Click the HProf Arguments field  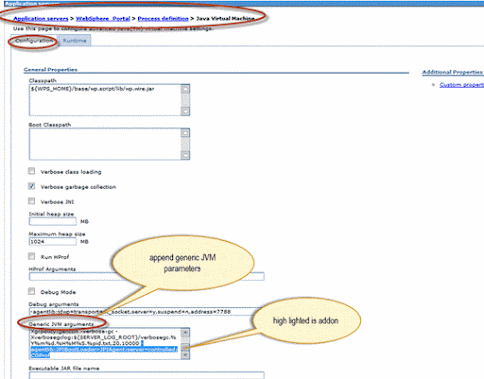147,276
